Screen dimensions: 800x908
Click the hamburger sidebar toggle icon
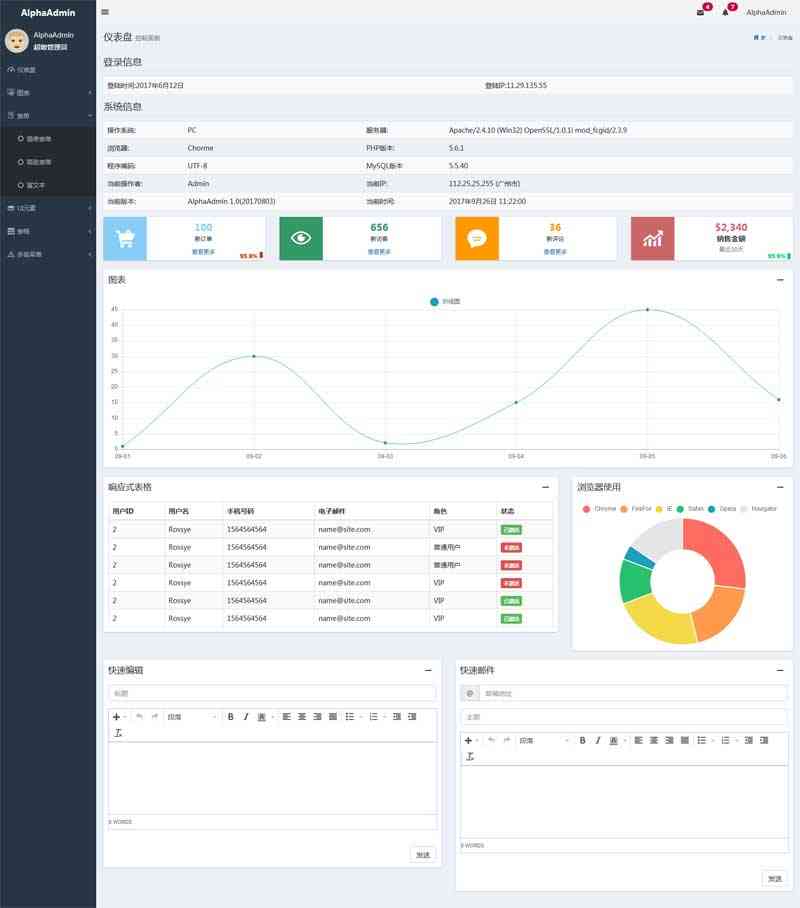pos(105,12)
